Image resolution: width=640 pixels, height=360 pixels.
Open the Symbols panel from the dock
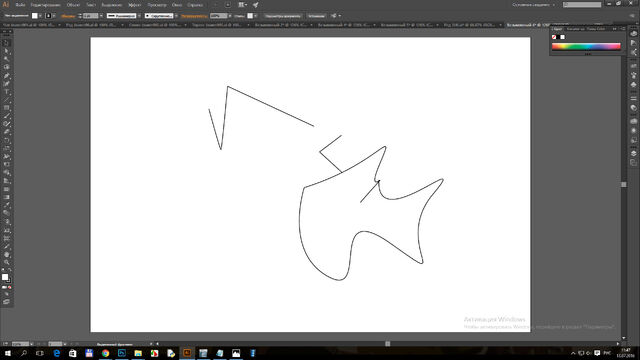tap(633, 85)
